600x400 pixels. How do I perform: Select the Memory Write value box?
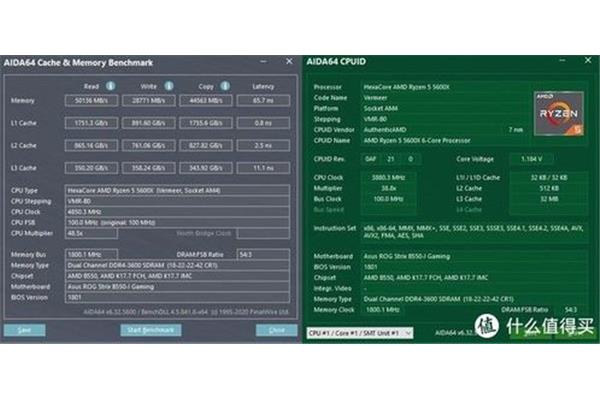[x=149, y=101]
